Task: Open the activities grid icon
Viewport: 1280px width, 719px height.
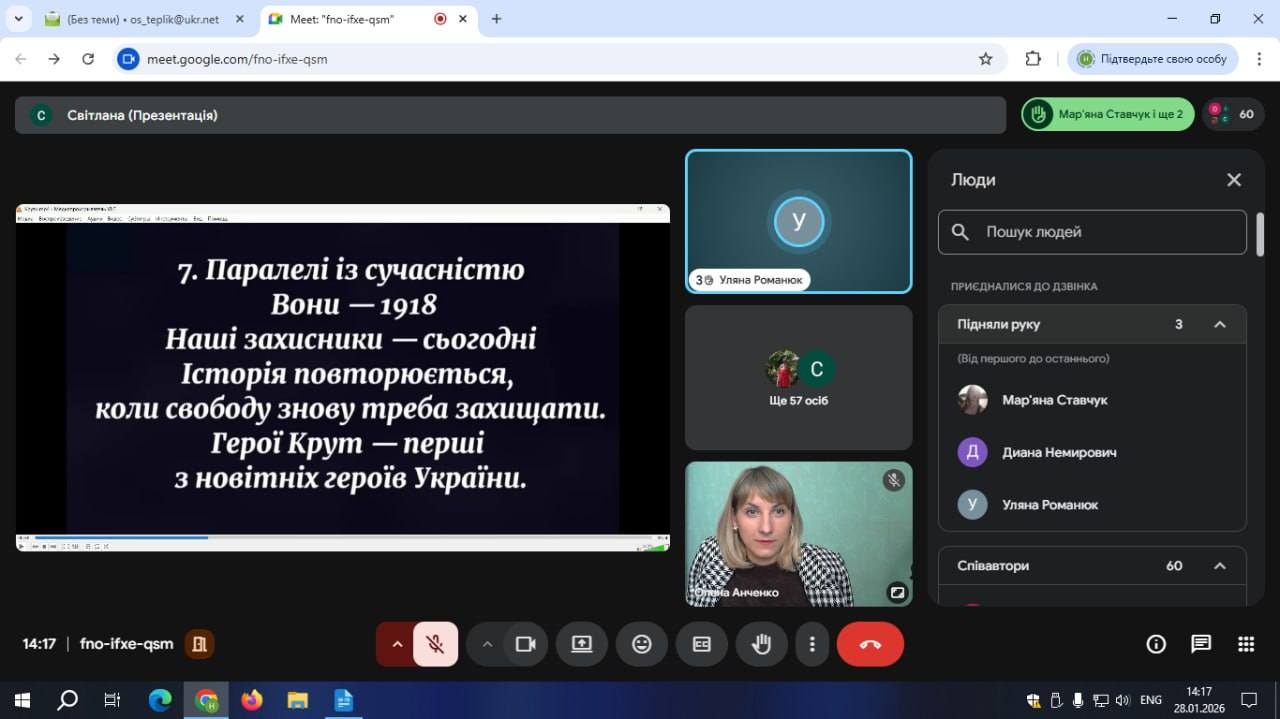Action: click(x=1246, y=644)
